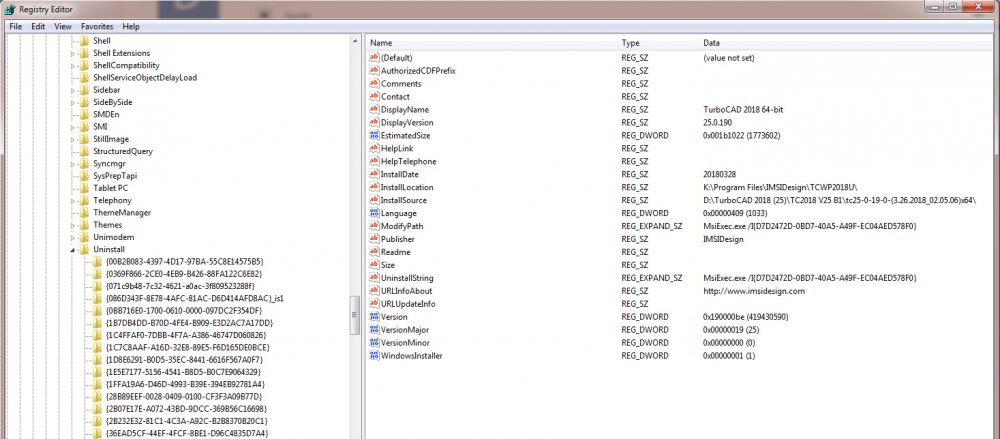Select key {2B232E32-81C1-4C3A-A92C-B2B8370B20C1}
1000x439 pixels.
pyautogui.click(x=187, y=421)
